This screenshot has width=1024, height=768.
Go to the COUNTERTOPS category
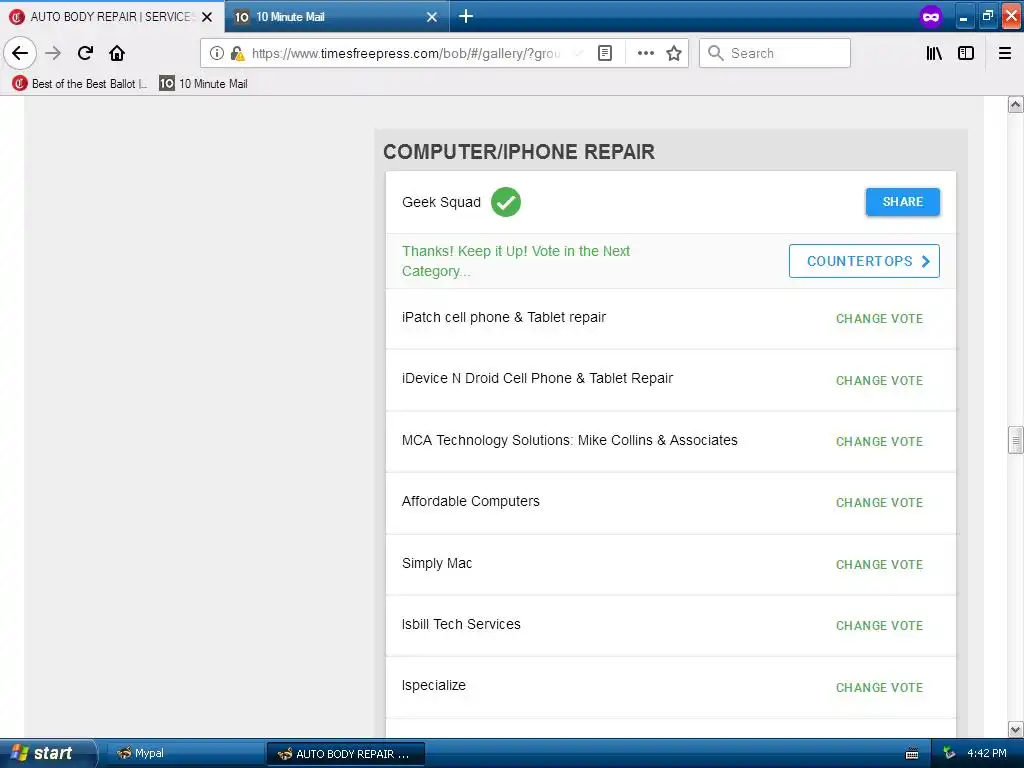(x=864, y=261)
